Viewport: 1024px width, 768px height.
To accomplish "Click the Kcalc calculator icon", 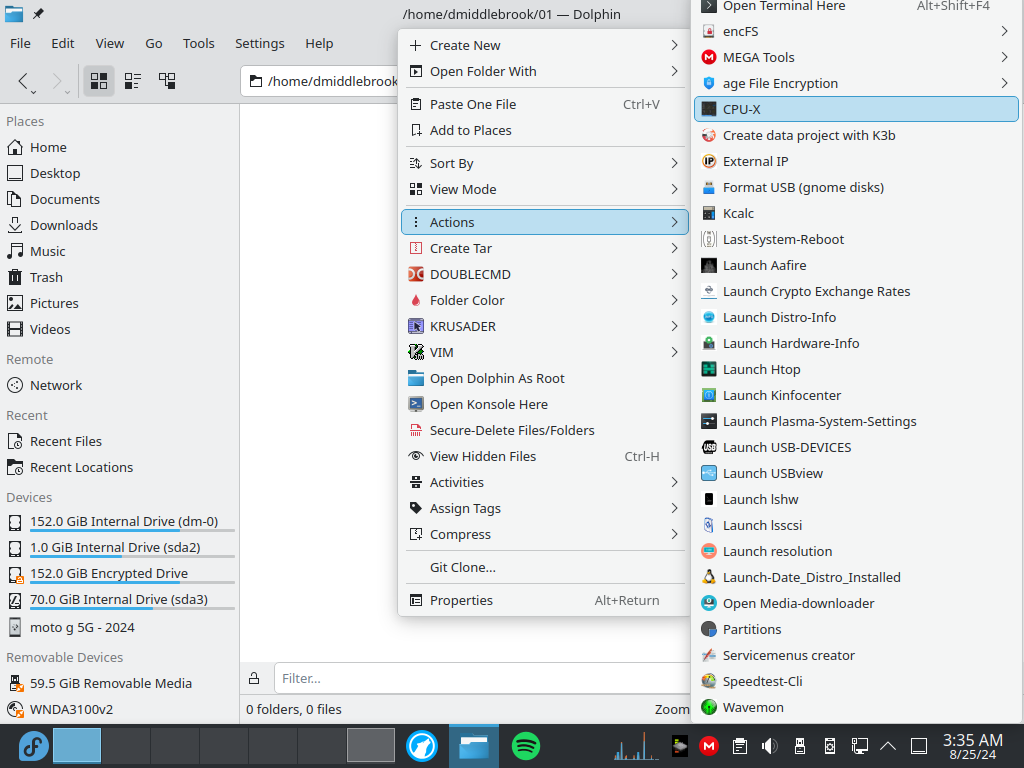I will pos(709,214).
